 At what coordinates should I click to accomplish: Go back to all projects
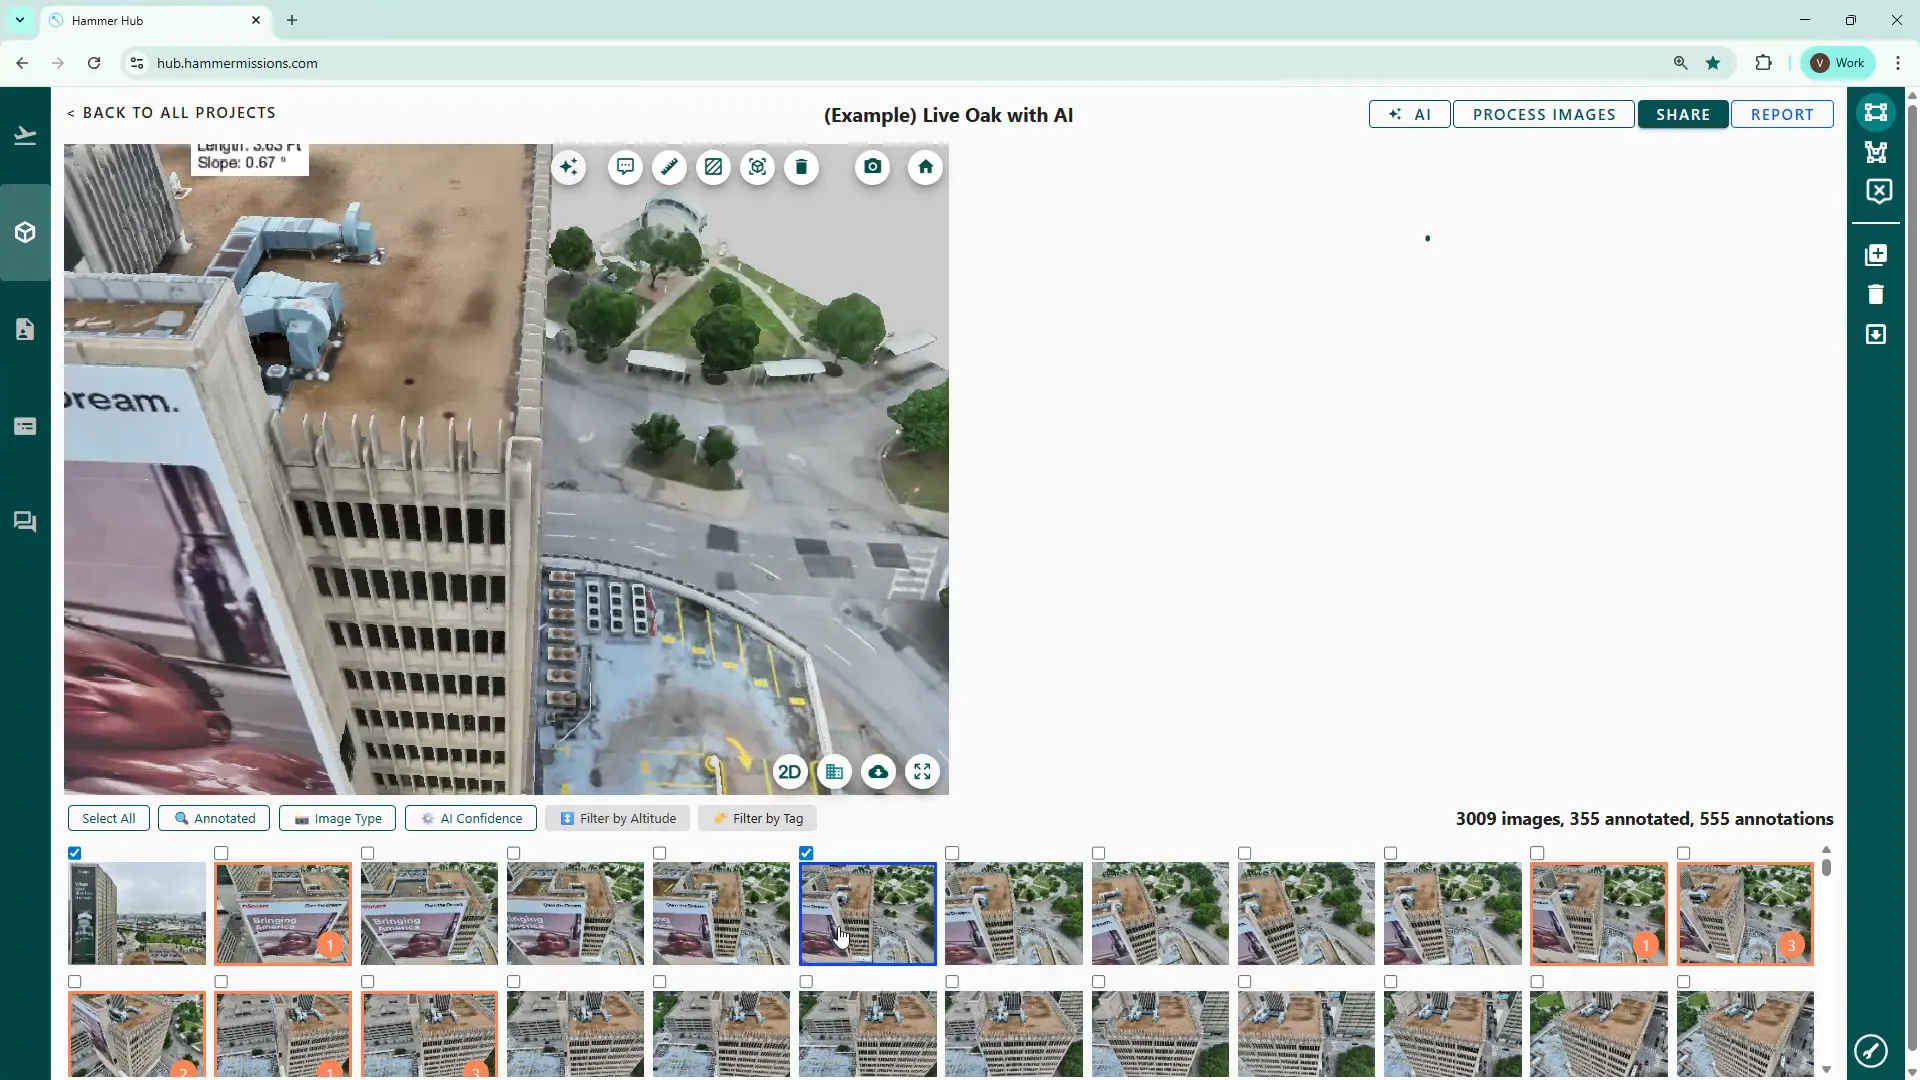click(171, 113)
